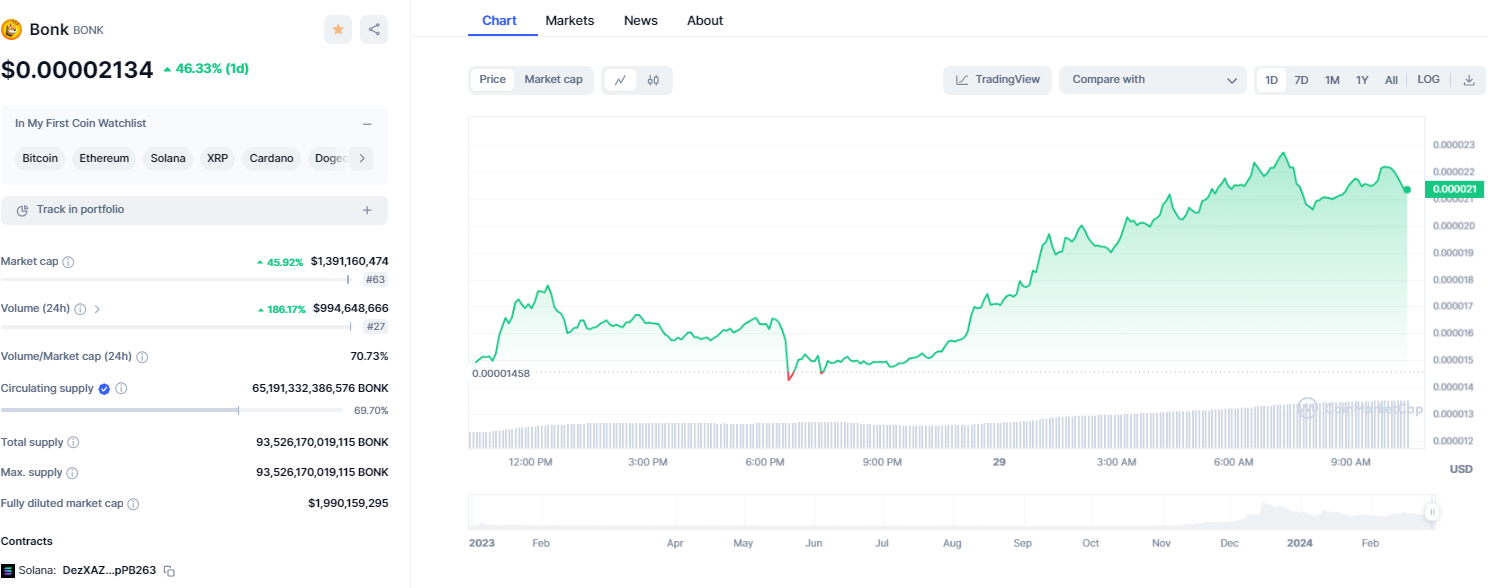The image size is (1488, 588).
Task: Click the Total supply info icon
Action: (x=73, y=442)
